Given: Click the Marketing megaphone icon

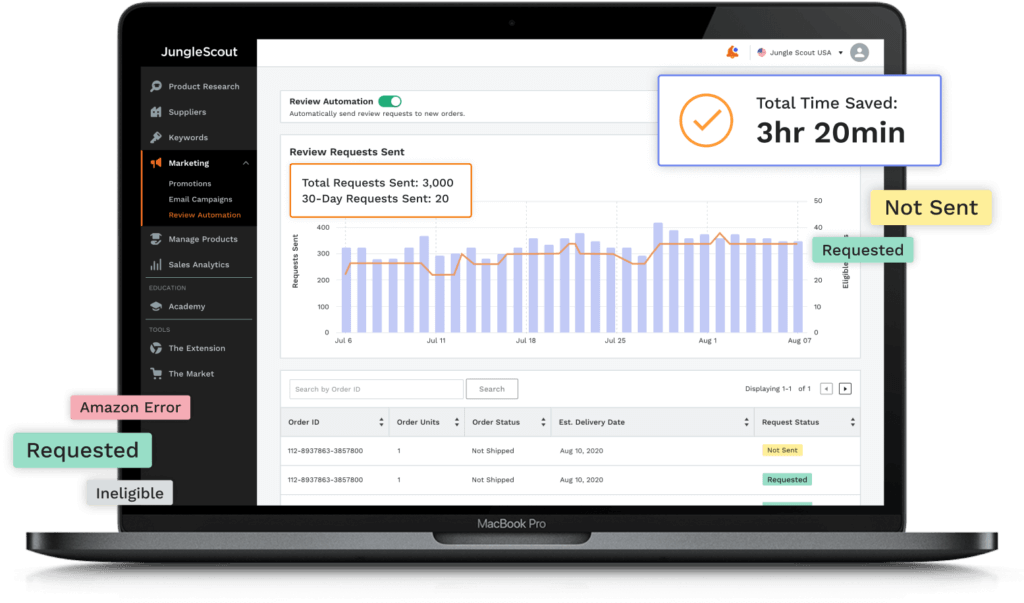Looking at the screenshot, I should 156,163.
